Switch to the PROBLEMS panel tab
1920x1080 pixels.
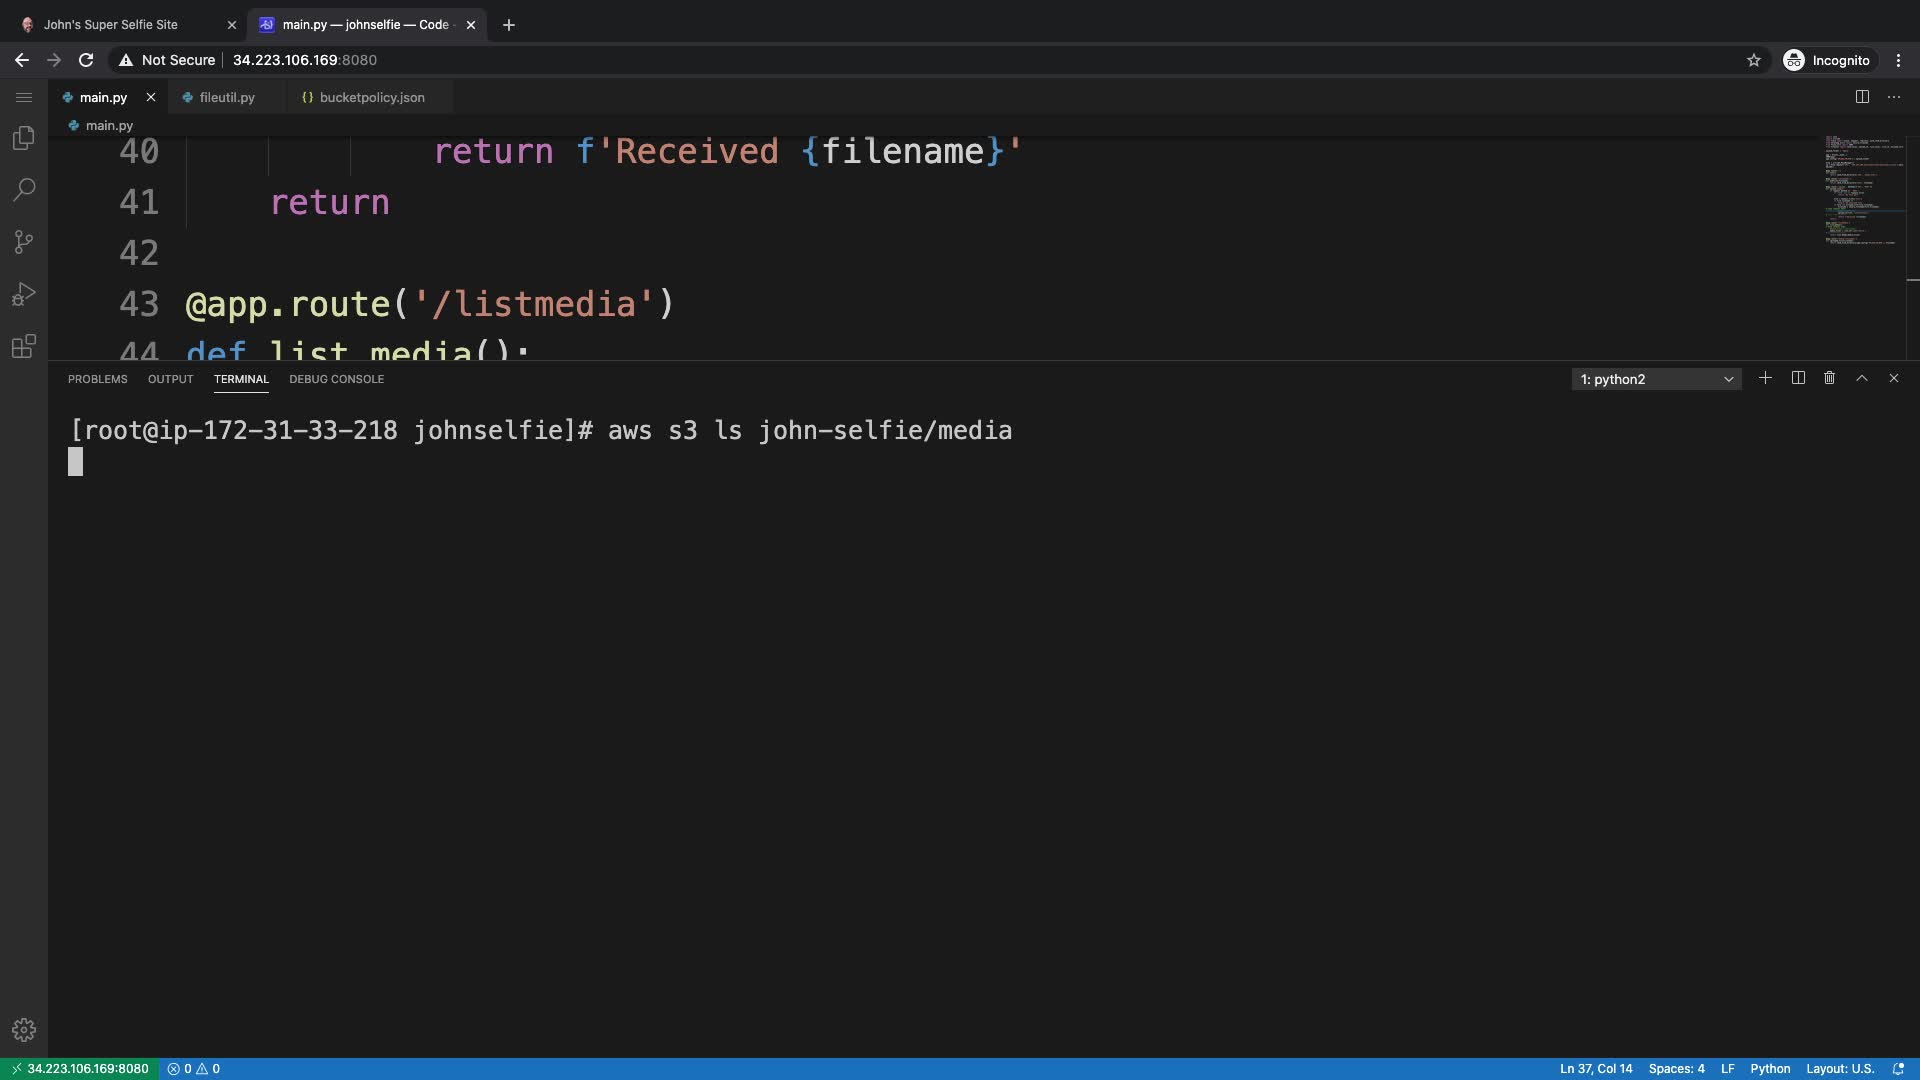coord(97,379)
